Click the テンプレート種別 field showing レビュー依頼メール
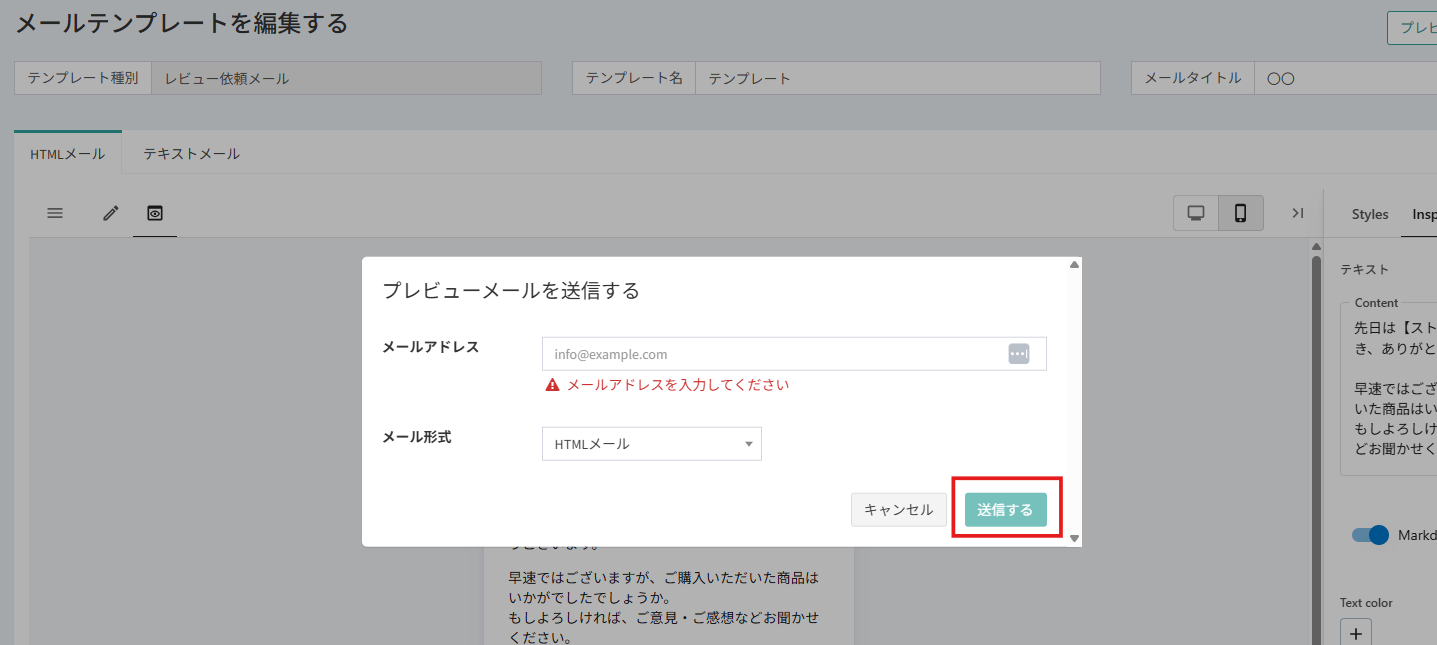The width and height of the screenshot is (1437, 645). [346, 78]
